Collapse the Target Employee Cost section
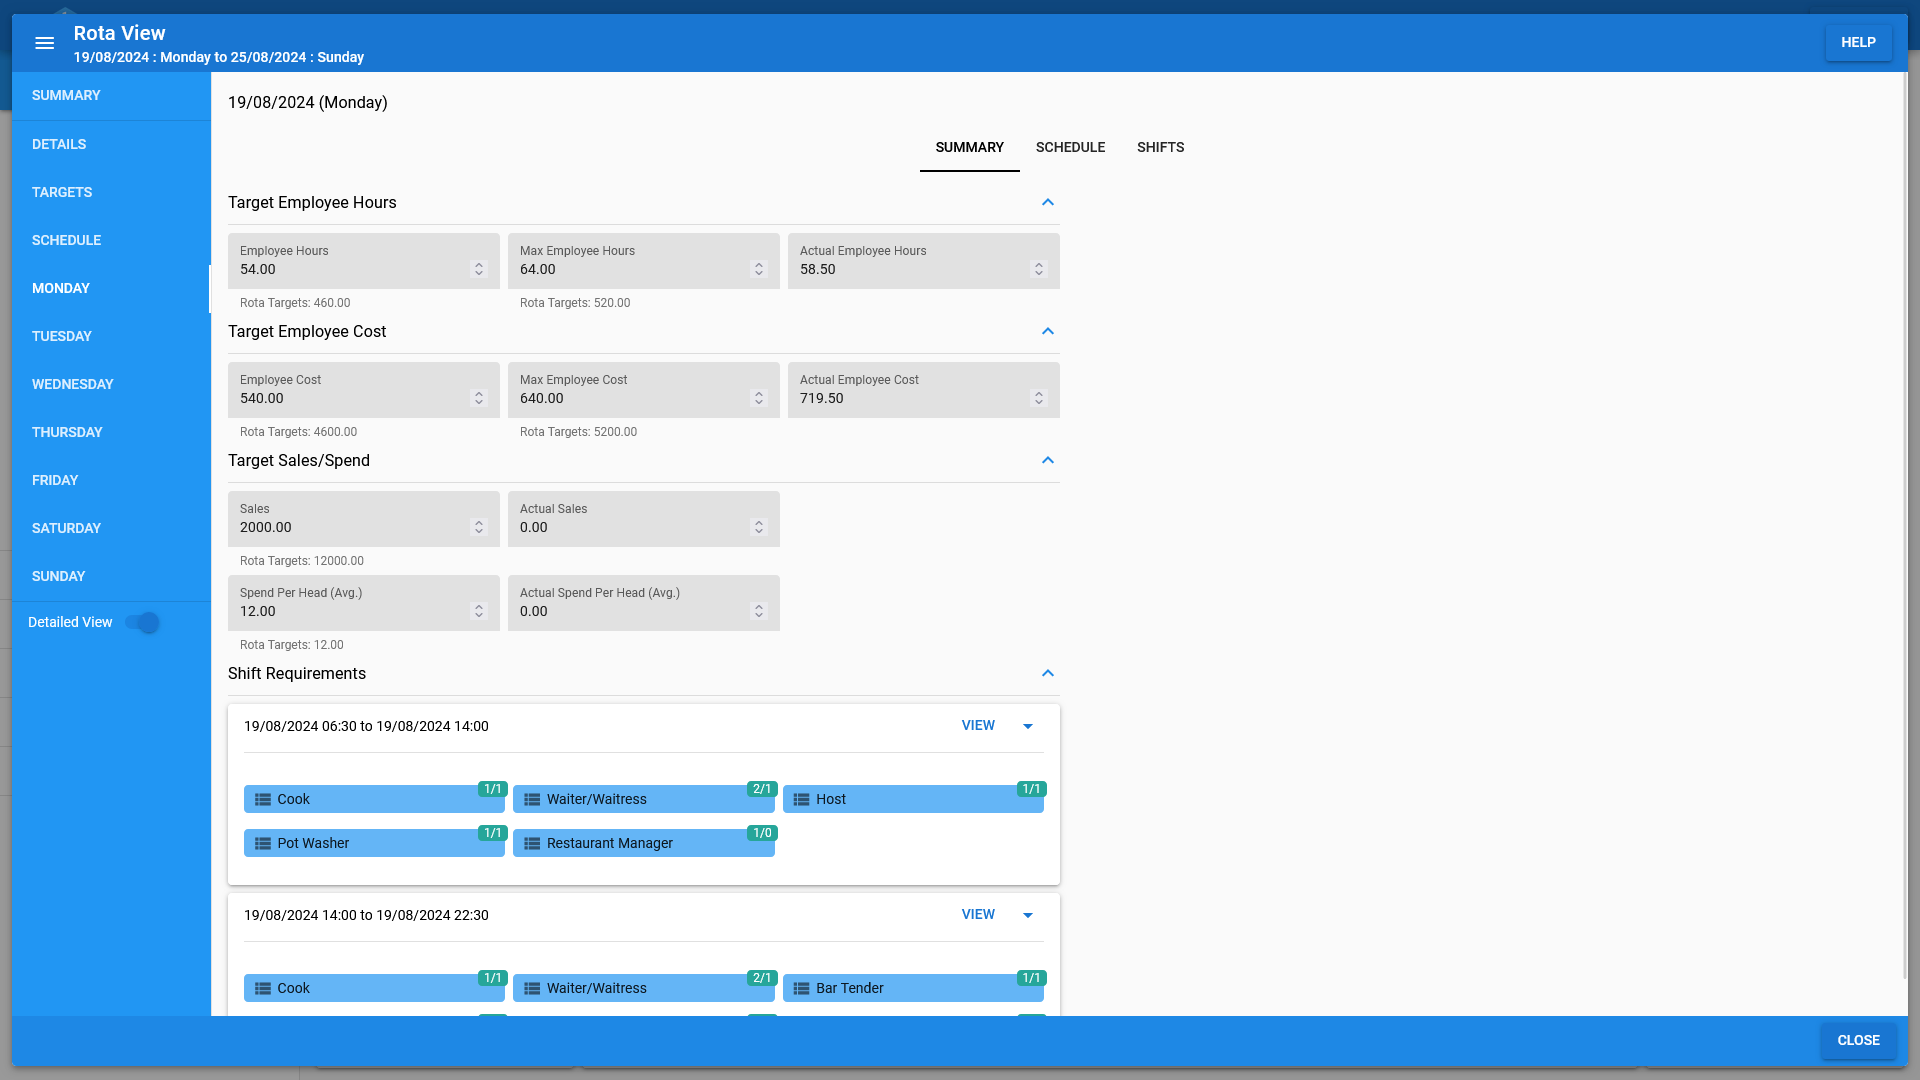1920x1080 pixels. [x=1047, y=331]
